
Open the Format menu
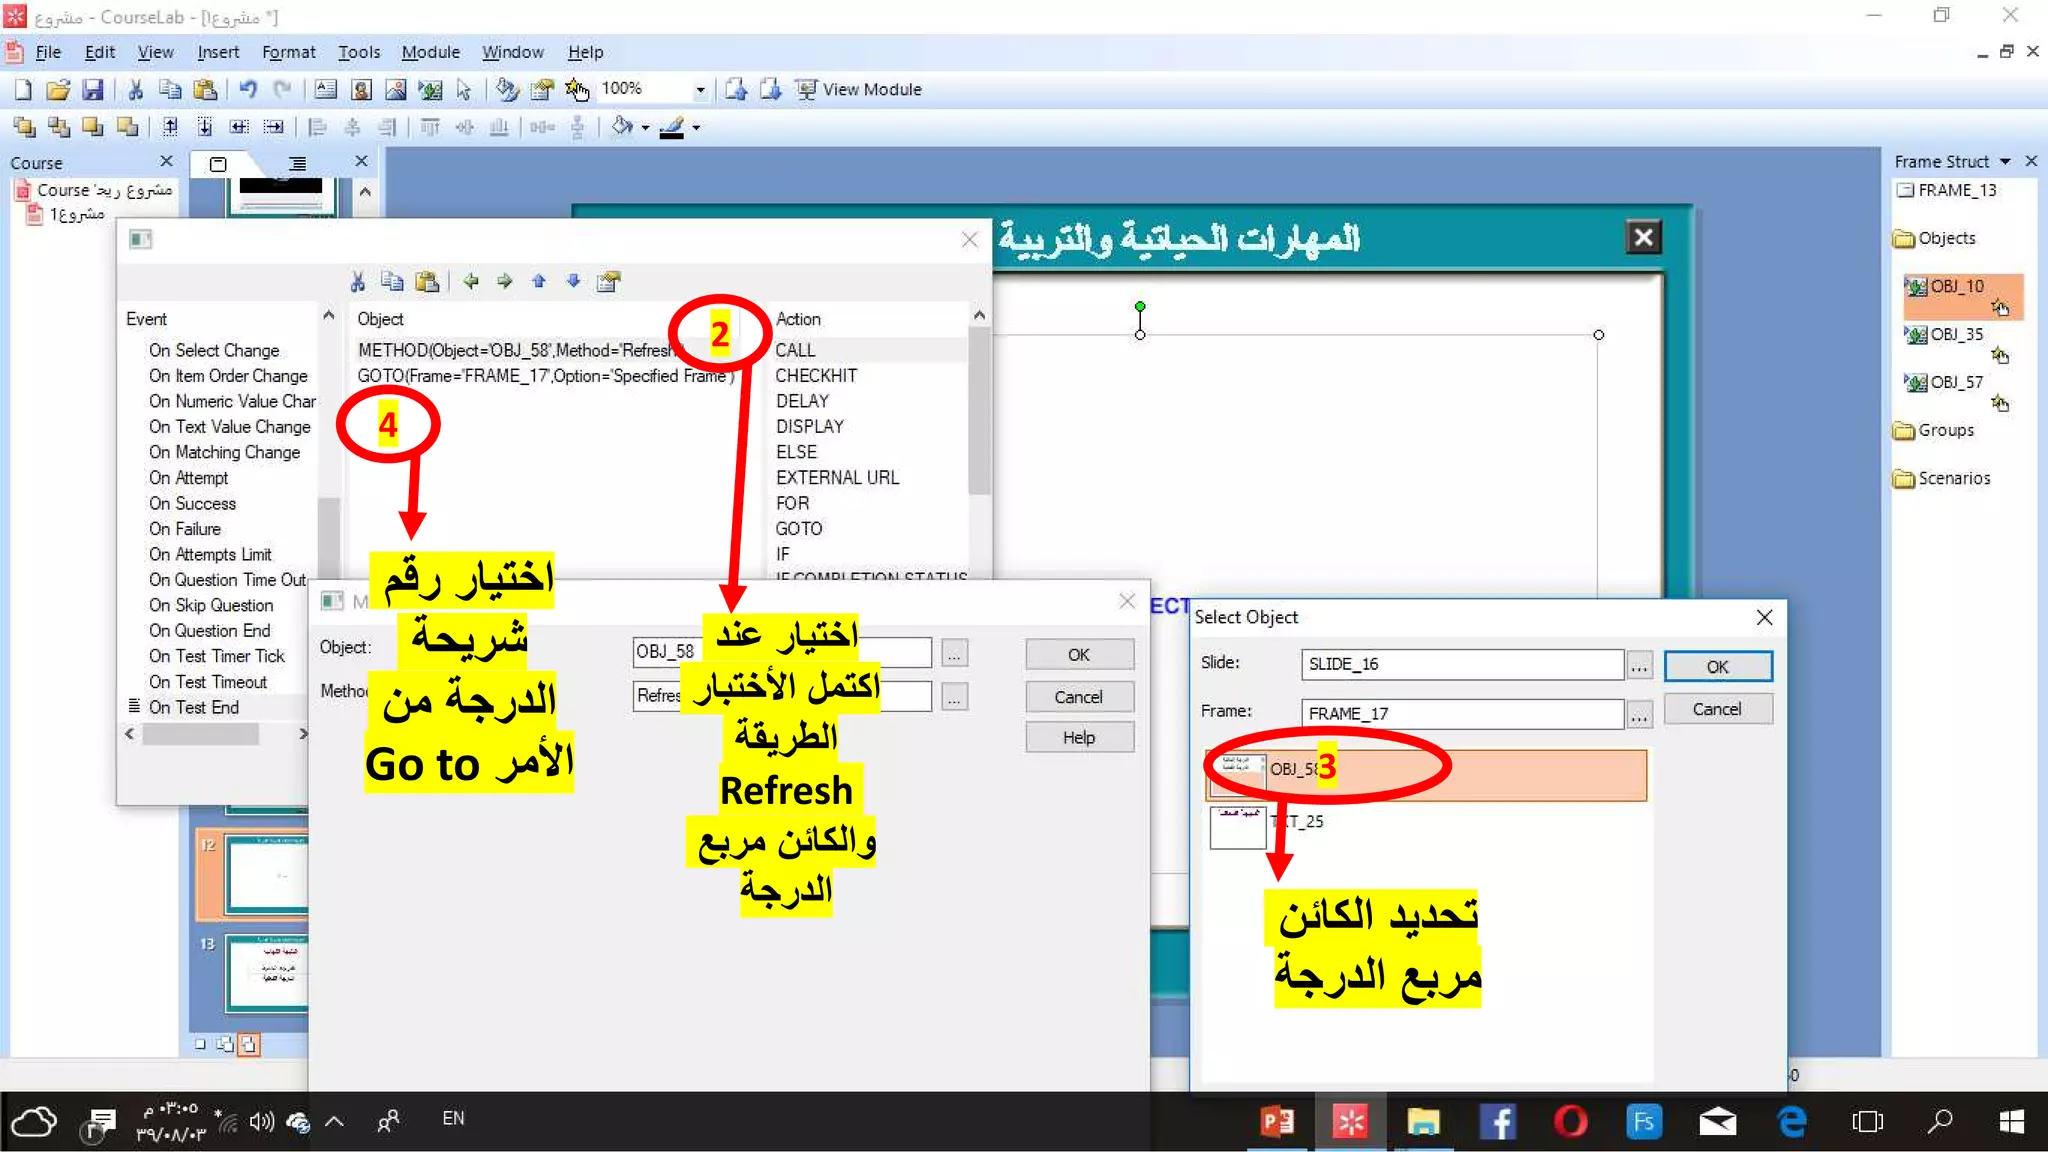tap(288, 52)
